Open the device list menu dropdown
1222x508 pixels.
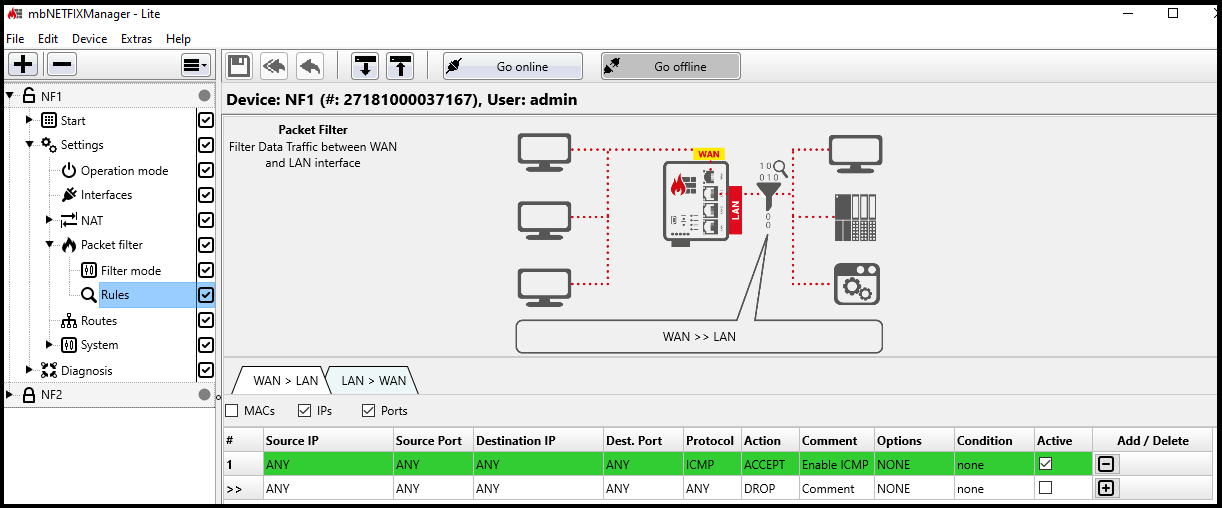pyautogui.click(x=195, y=65)
